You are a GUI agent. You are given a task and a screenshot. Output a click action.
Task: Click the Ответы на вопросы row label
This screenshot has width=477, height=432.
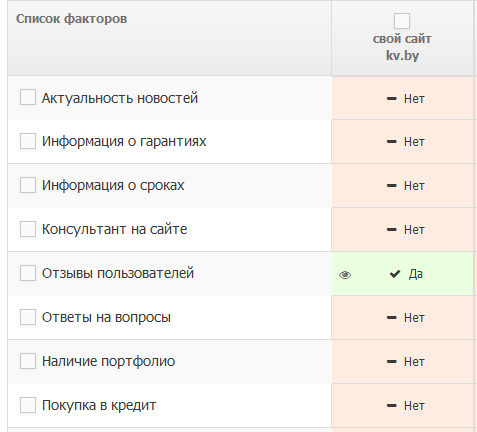coord(106,317)
